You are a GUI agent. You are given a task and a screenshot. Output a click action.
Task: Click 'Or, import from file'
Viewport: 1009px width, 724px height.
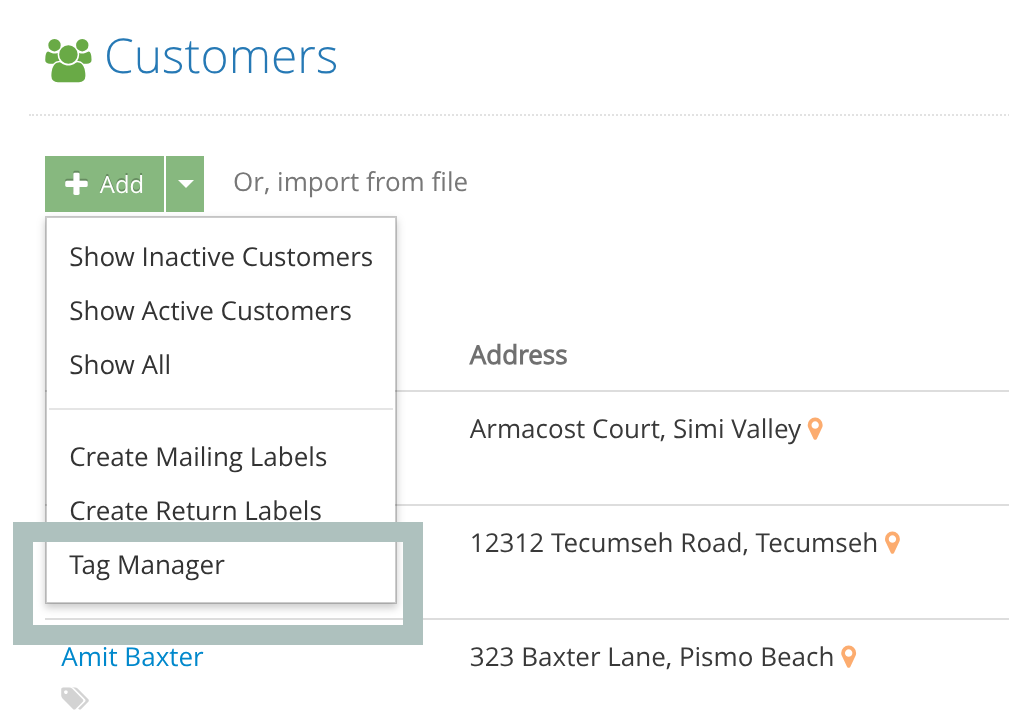[349, 182]
